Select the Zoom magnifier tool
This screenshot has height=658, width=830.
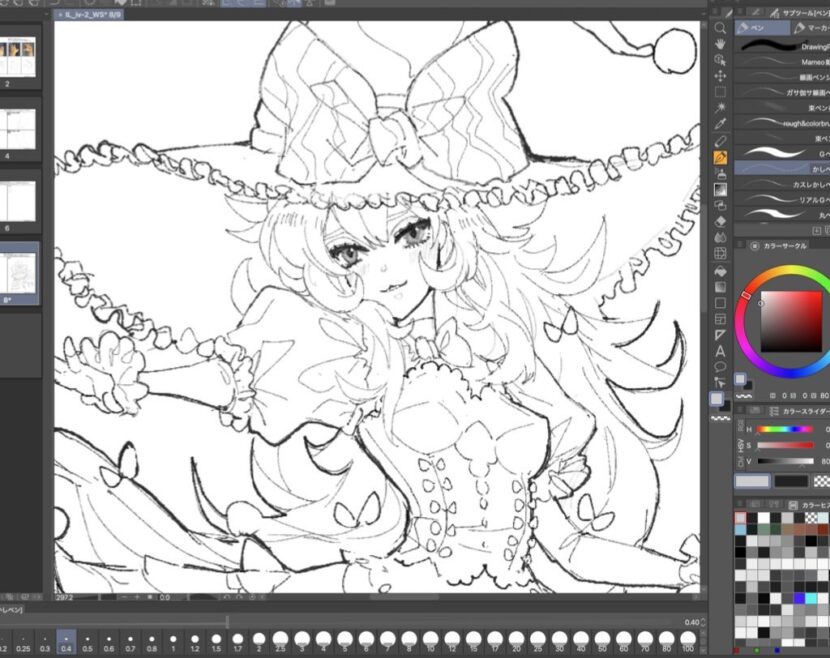[x=720, y=28]
